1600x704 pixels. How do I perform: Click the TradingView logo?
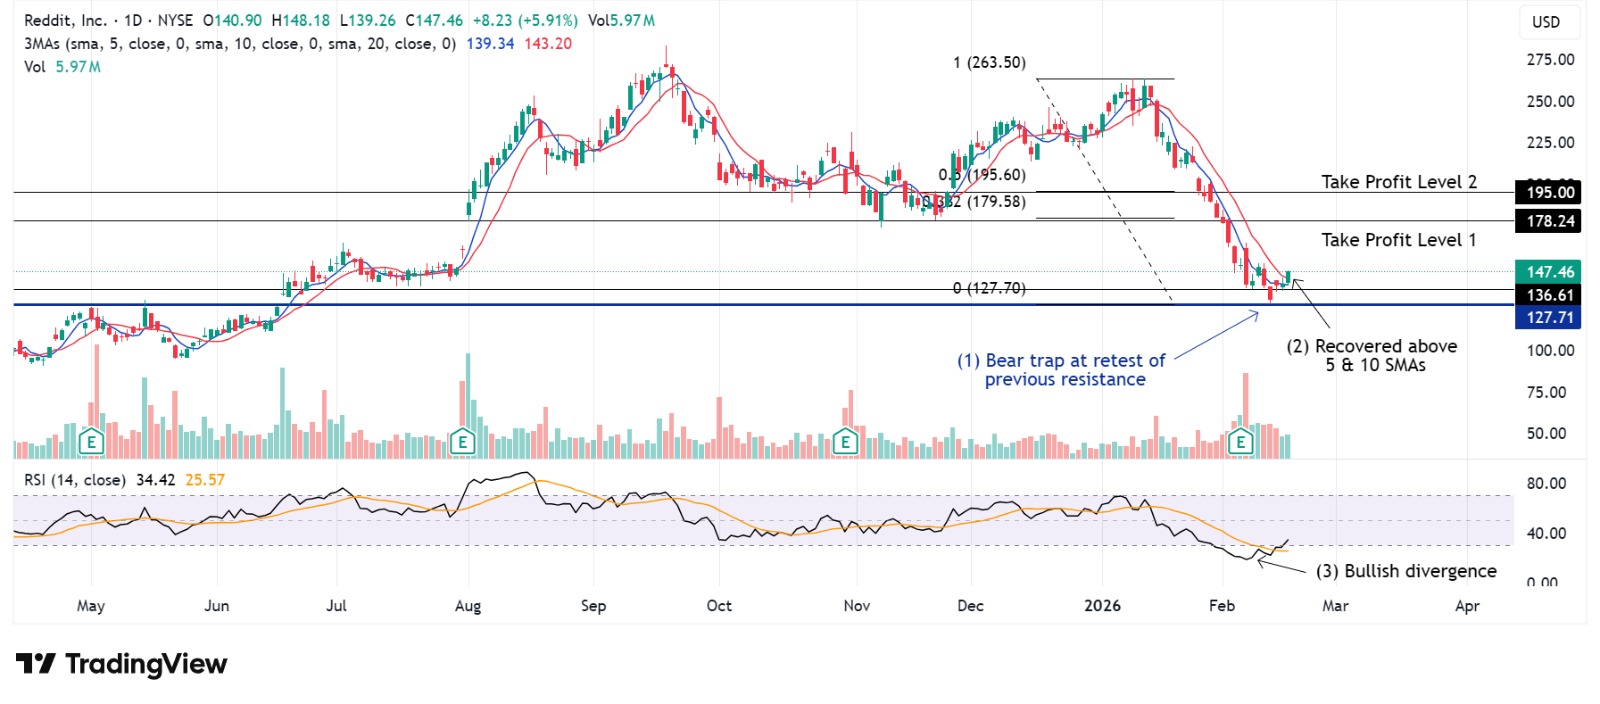(121, 664)
